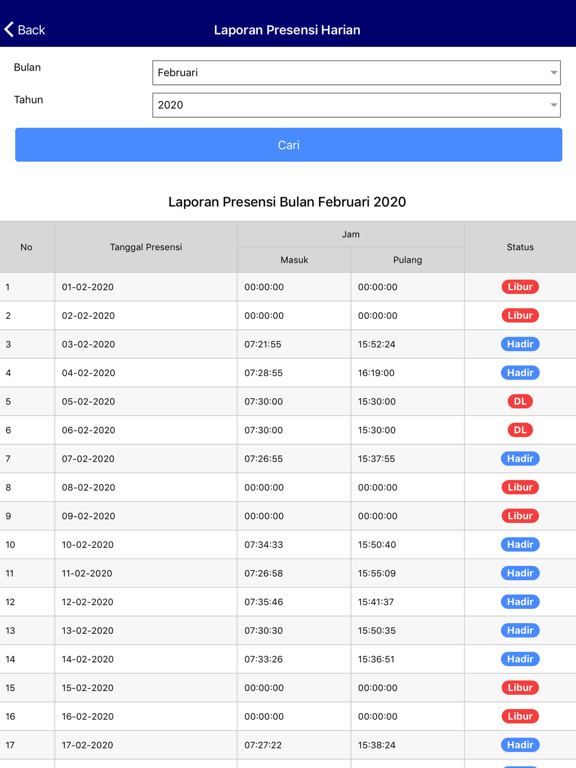Click the Pulang time 16:19:00

click(x=376, y=373)
